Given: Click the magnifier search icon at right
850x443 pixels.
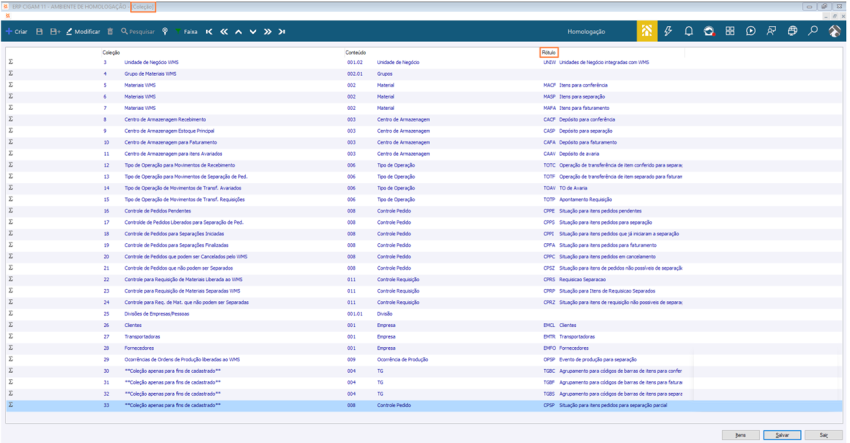Looking at the screenshot, I should click(813, 31).
